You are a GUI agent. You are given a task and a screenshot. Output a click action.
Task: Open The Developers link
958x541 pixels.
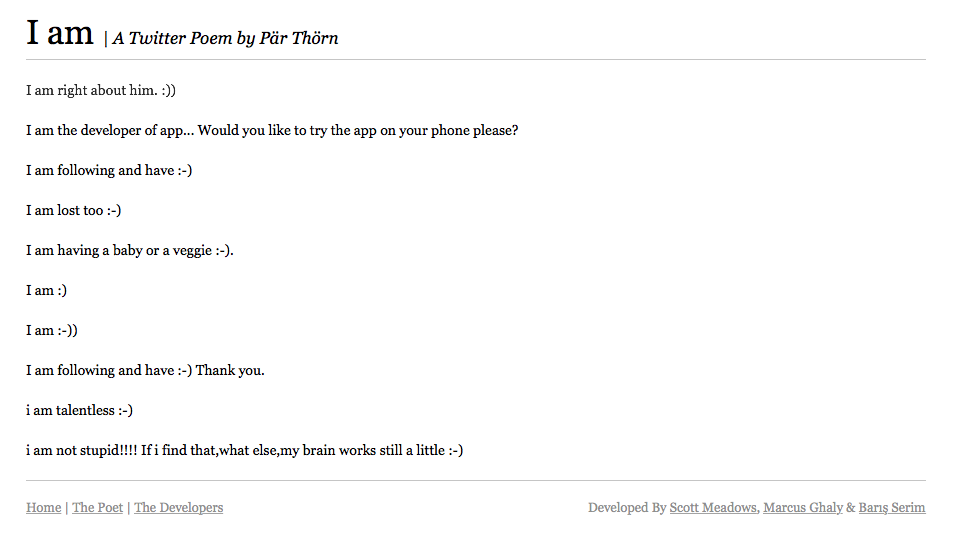(x=178, y=507)
